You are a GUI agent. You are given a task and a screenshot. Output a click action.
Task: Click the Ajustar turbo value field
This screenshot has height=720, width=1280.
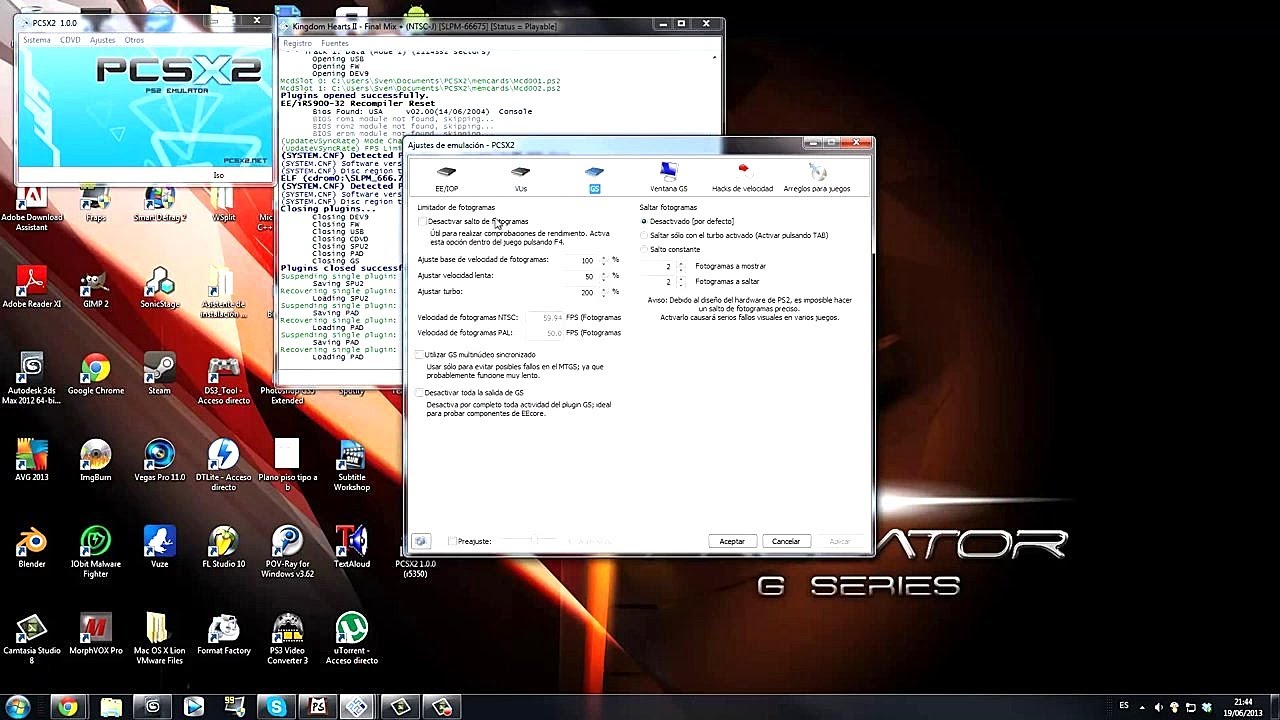click(582, 292)
